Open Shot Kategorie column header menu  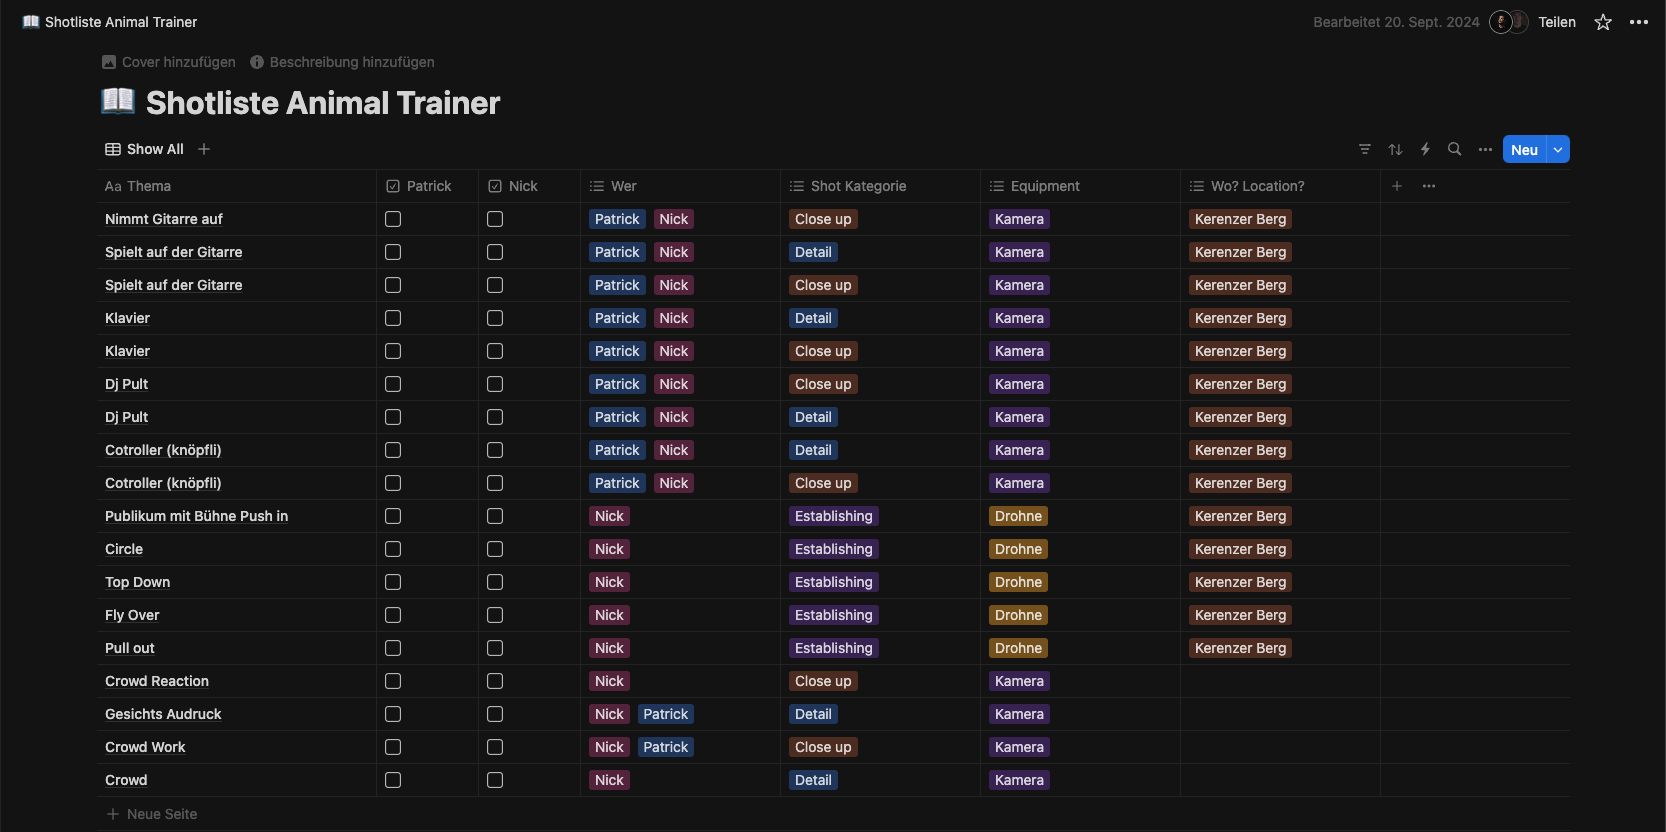(858, 186)
